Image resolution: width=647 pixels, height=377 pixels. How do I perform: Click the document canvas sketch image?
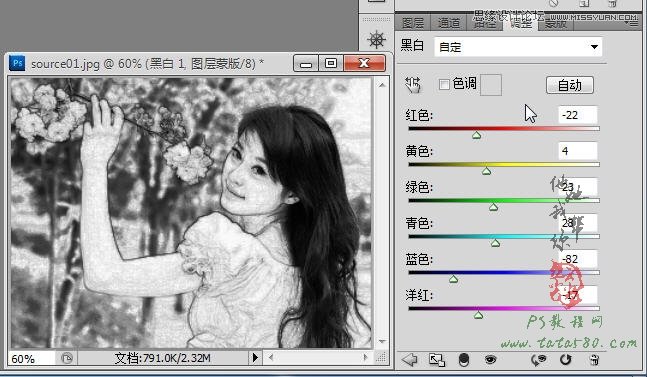tap(191, 212)
